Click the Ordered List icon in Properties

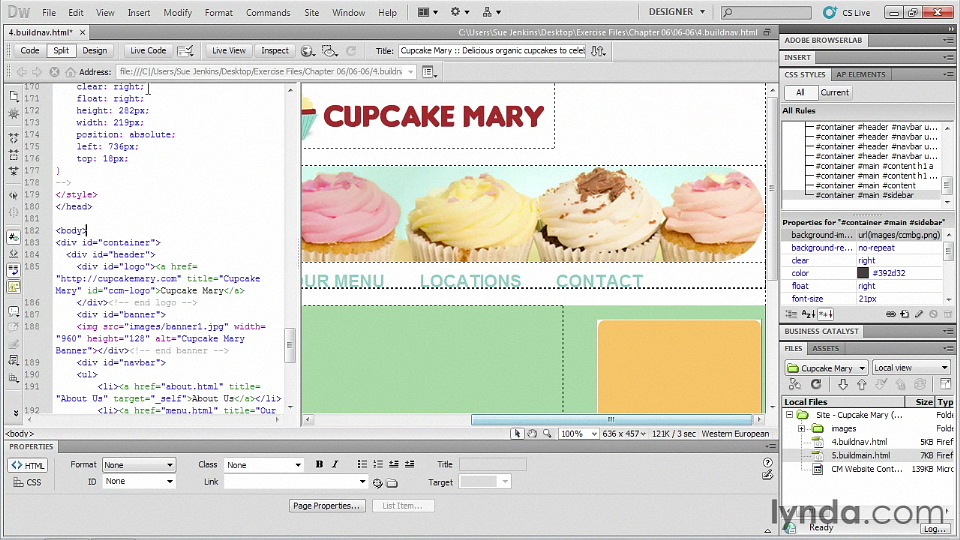(378, 465)
